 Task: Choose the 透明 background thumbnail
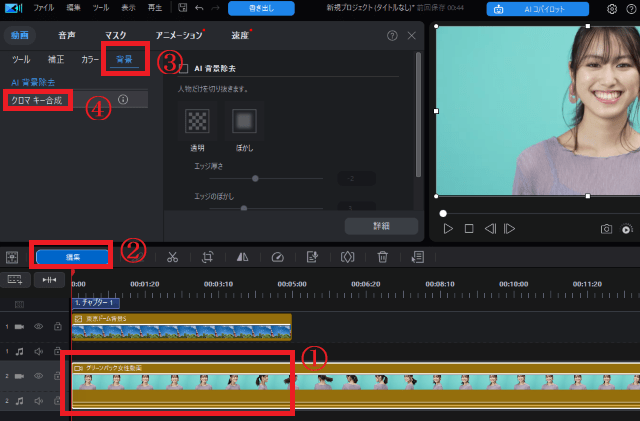tap(198, 121)
